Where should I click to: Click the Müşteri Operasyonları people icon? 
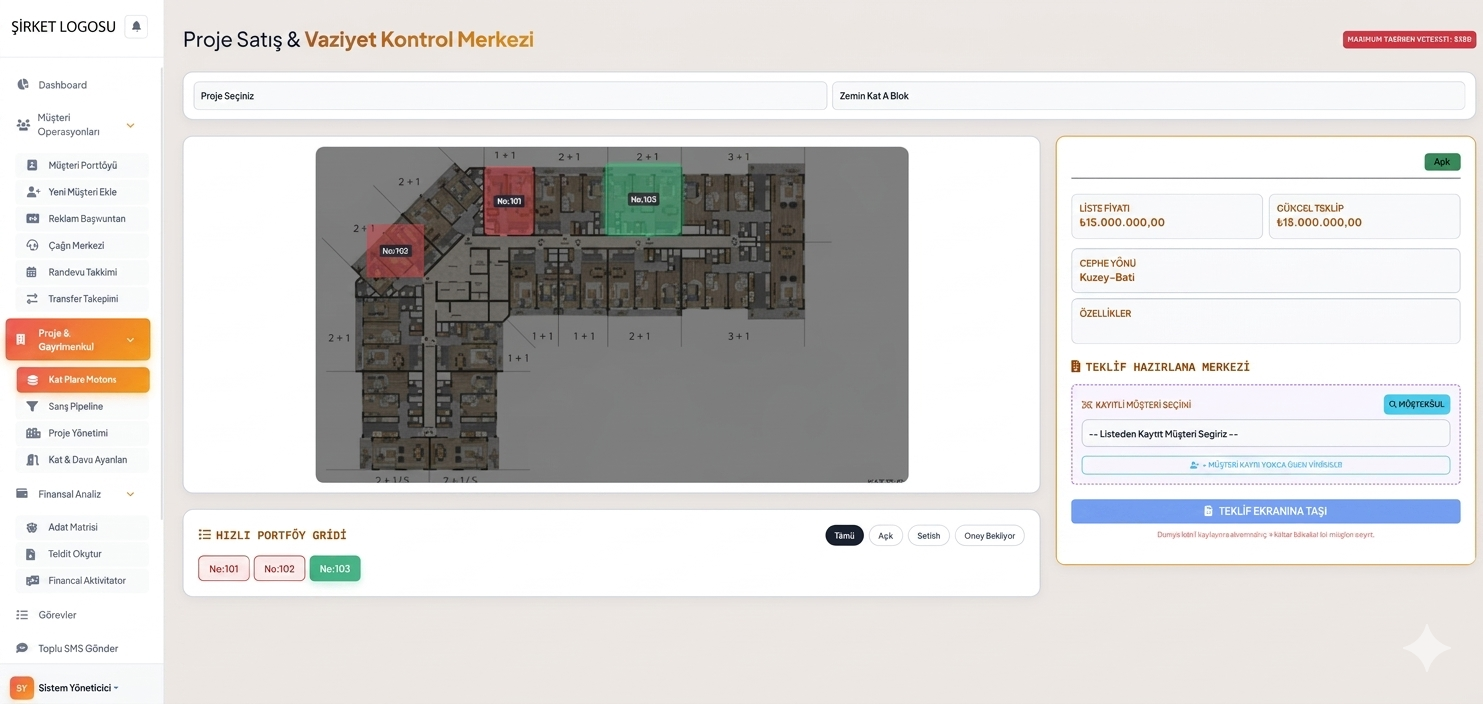point(23,125)
